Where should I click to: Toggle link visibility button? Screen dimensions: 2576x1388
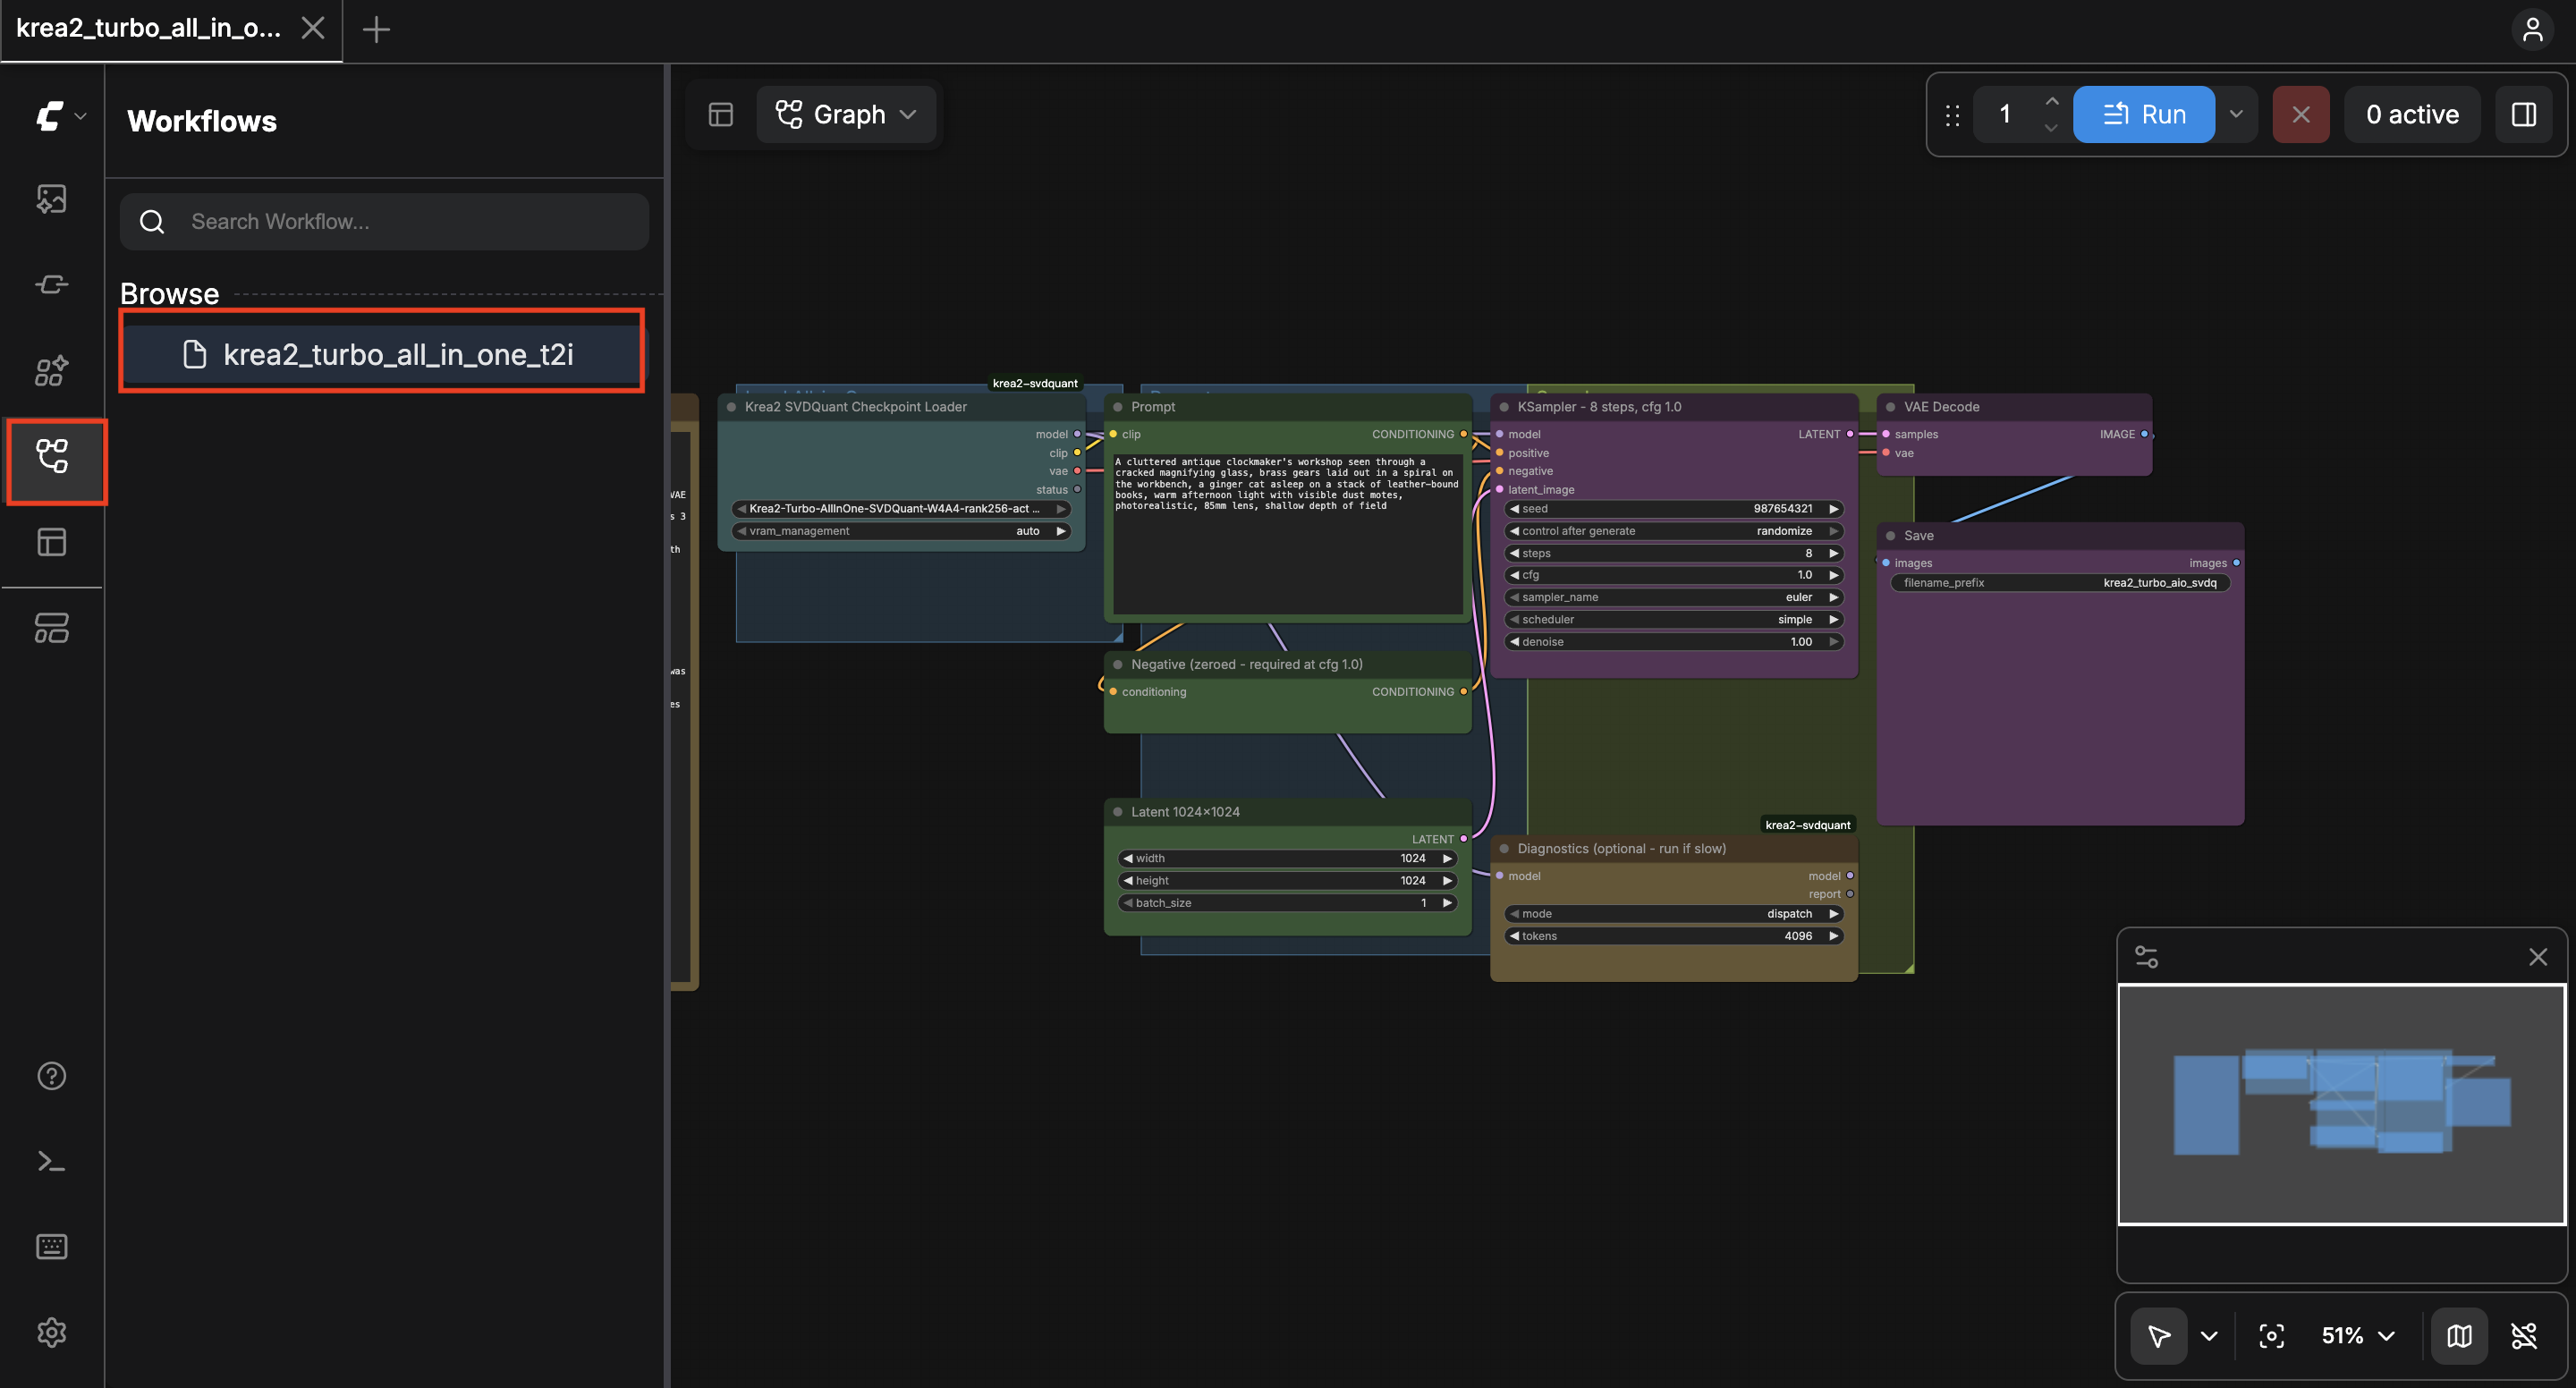2524,1336
